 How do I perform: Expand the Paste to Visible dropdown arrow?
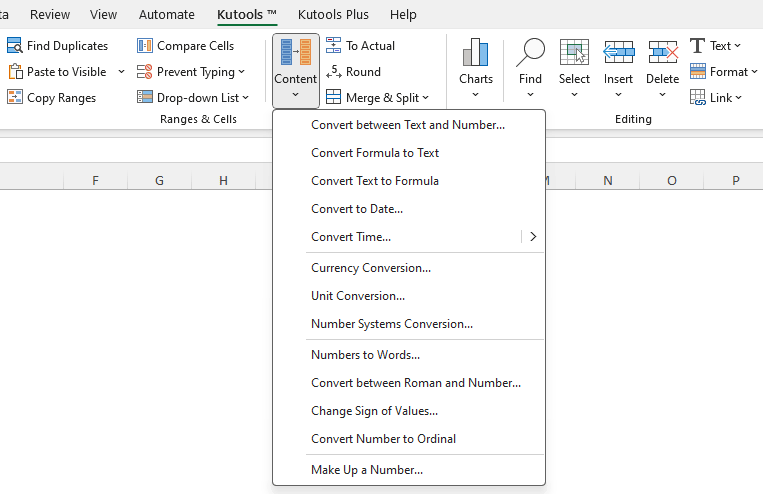[x=121, y=72]
